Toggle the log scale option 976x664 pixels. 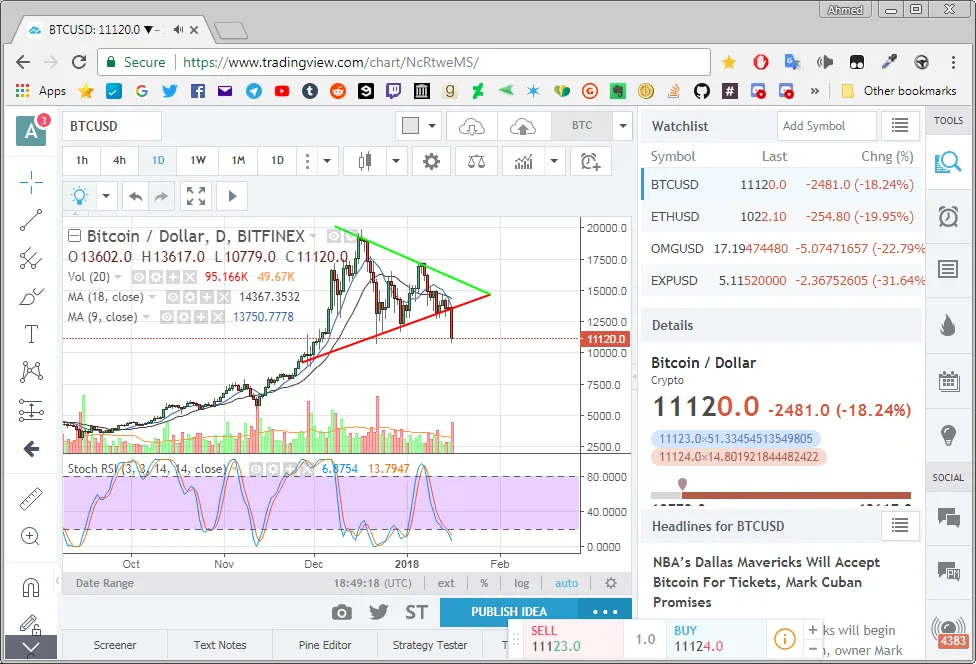pos(522,584)
